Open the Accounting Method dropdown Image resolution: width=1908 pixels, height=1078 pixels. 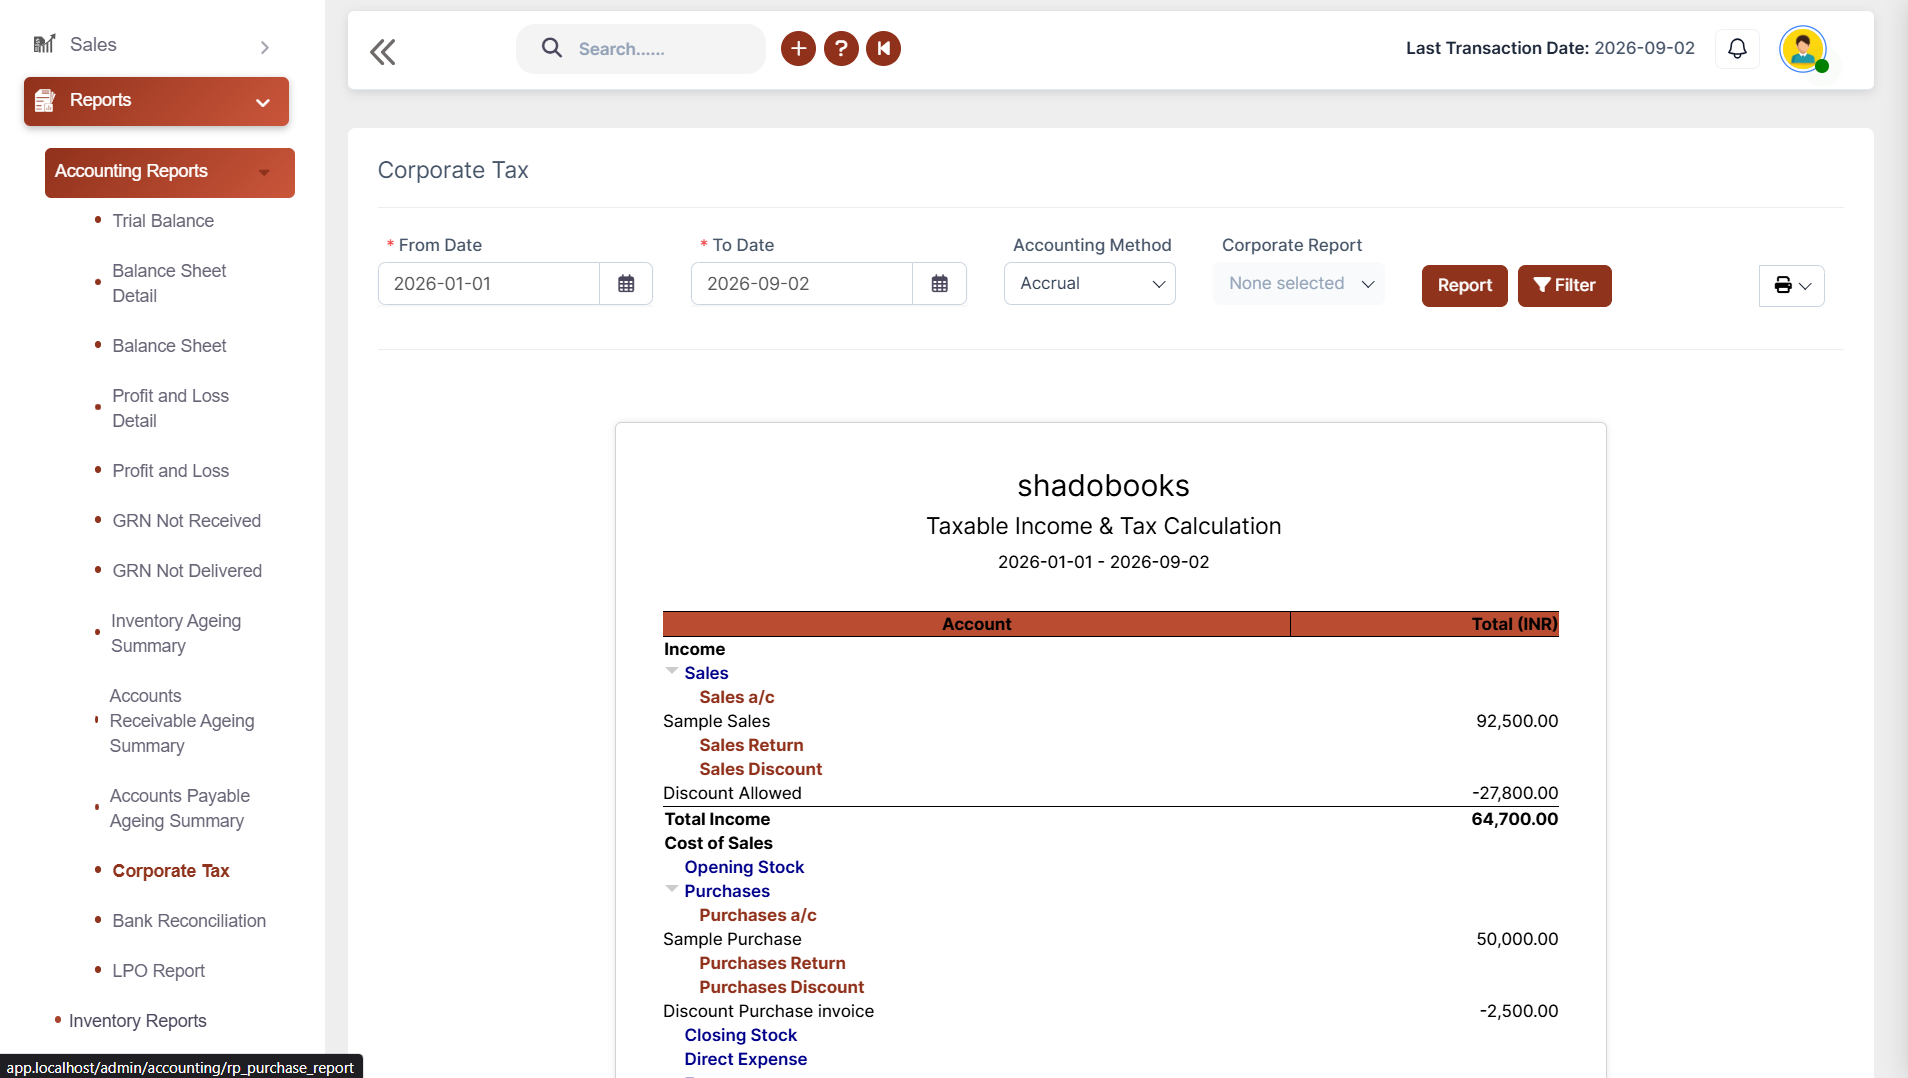point(1090,284)
